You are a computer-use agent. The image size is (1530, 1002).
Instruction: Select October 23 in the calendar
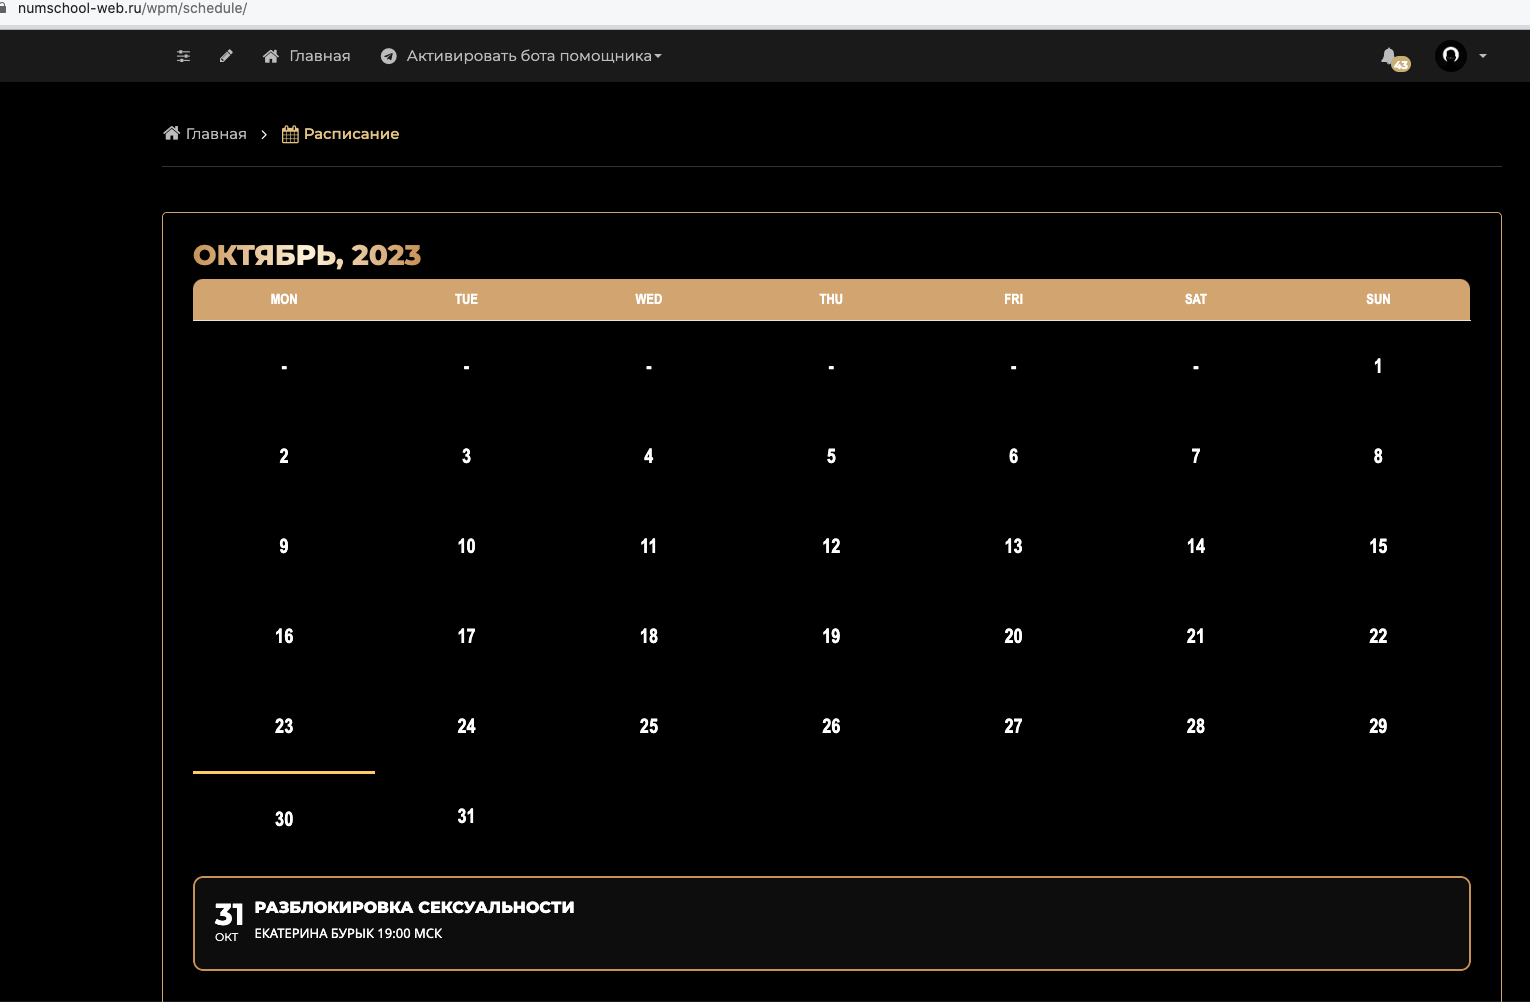pyautogui.click(x=284, y=726)
